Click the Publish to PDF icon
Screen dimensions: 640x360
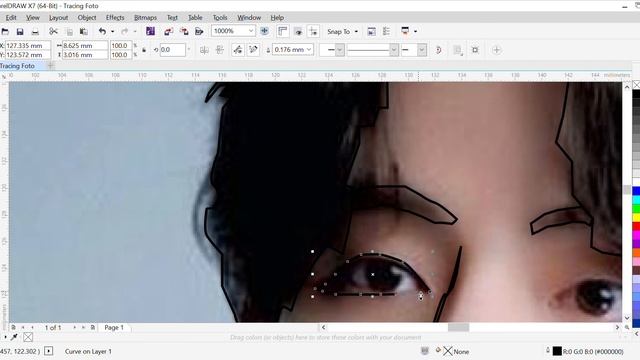coord(199,31)
